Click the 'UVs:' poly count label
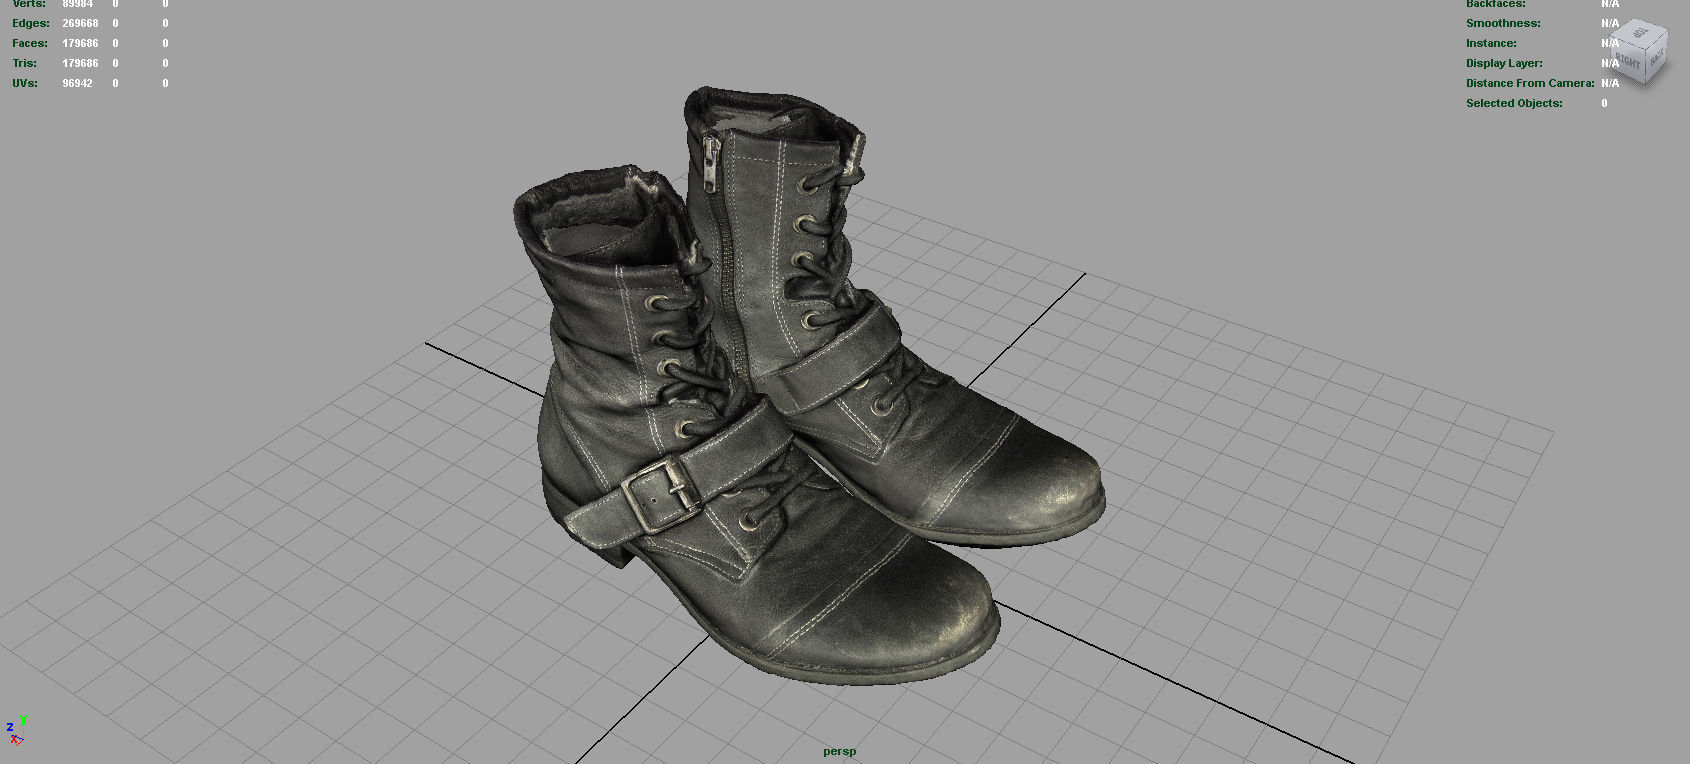This screenshot has height=764, width=1690. click(25, 83)
